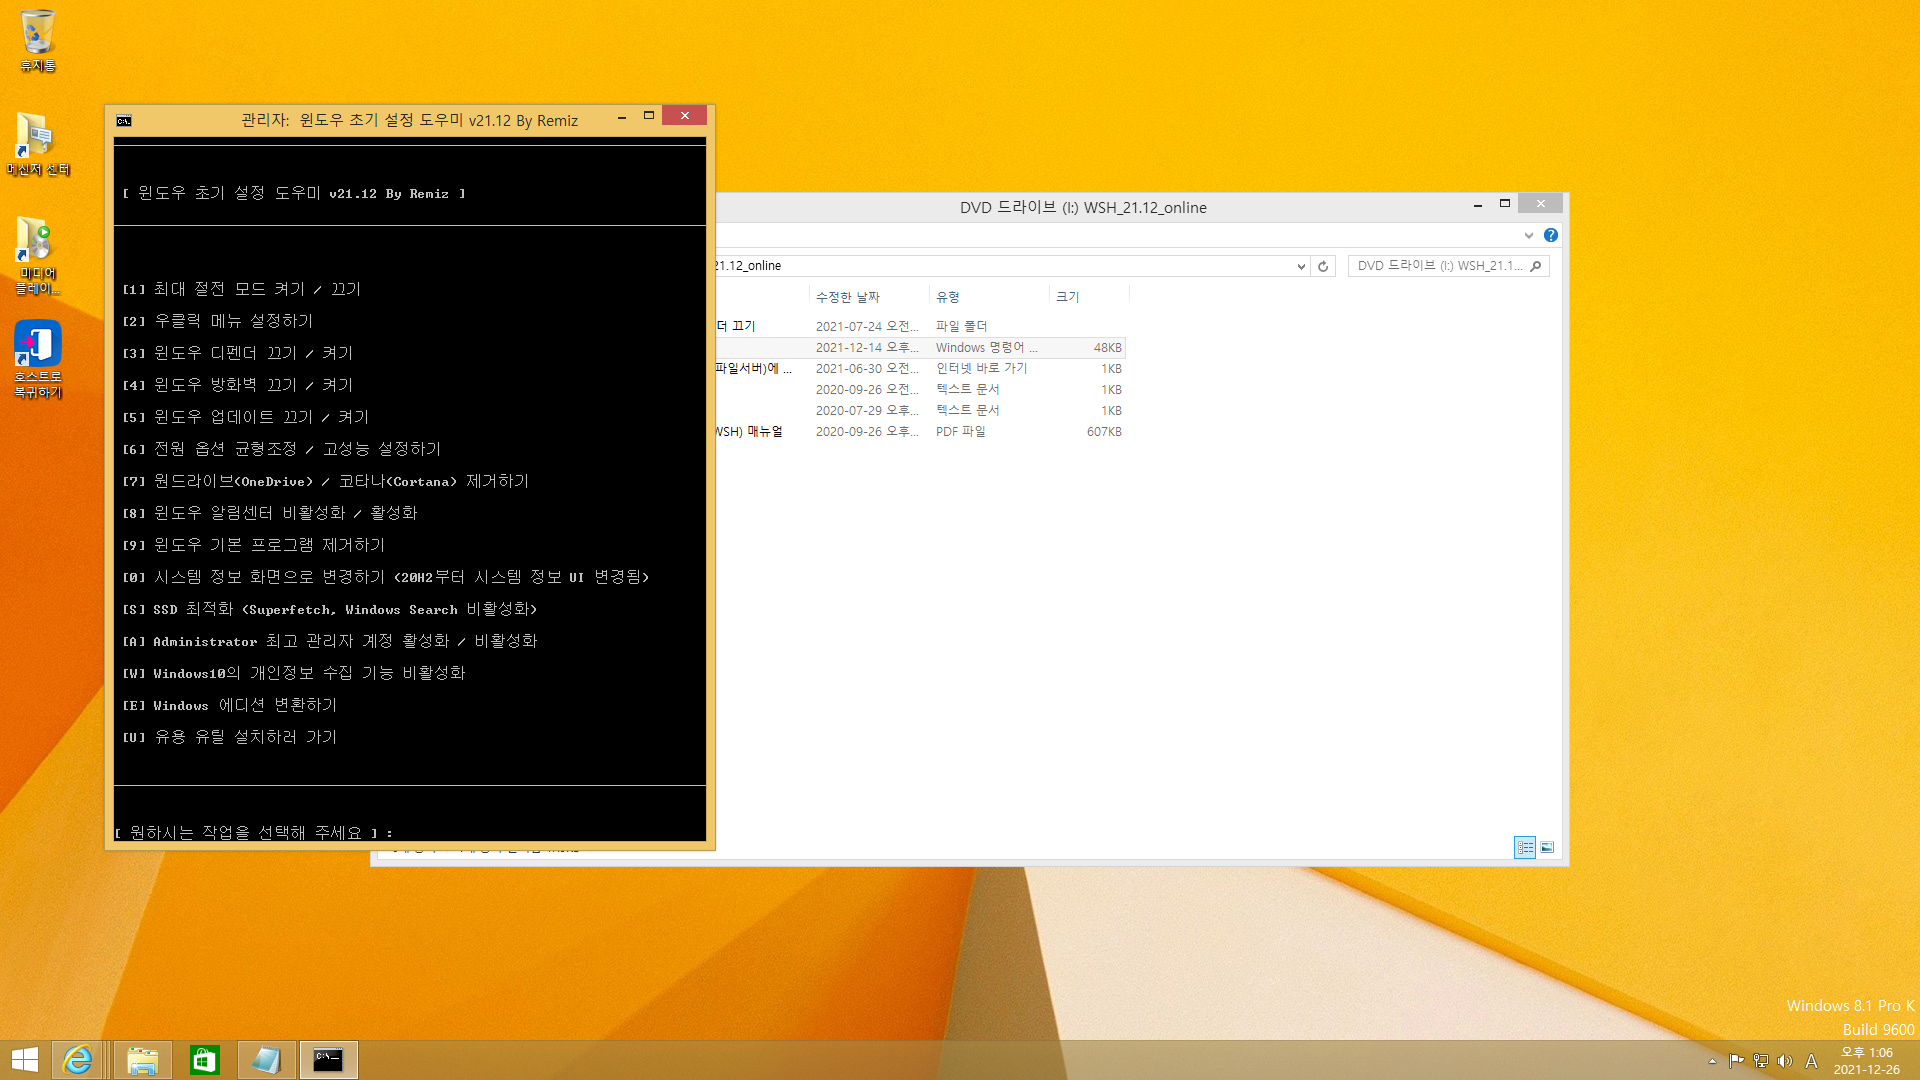Select the file folder row dated 2021-07-24

920,326
